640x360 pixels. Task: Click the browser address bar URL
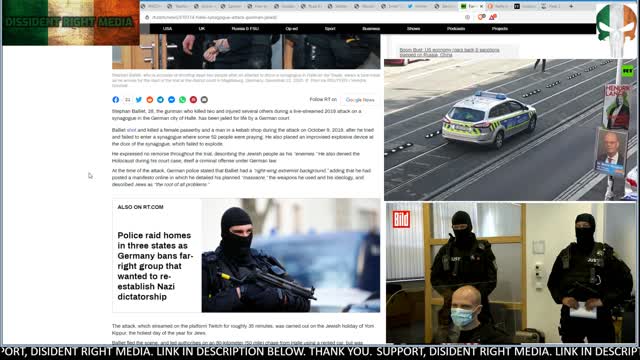[x=214, y=18]
